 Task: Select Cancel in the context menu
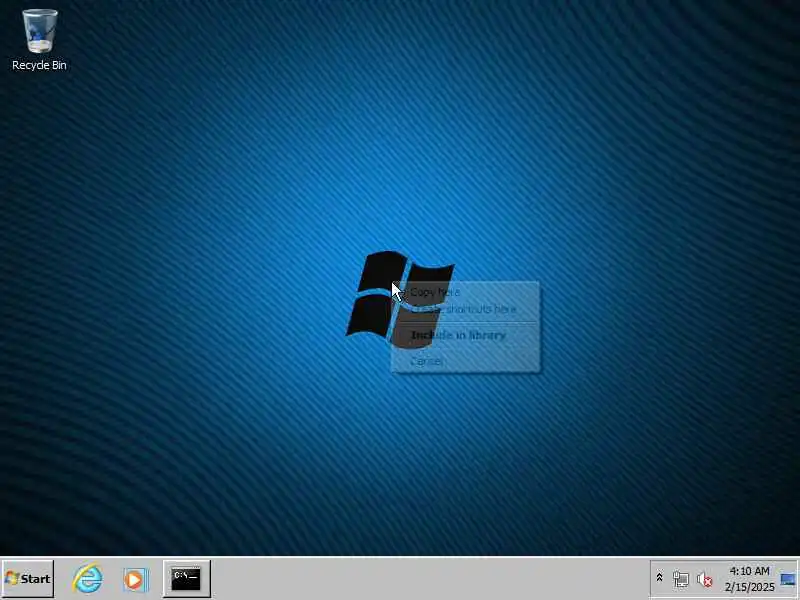[465, 361]
